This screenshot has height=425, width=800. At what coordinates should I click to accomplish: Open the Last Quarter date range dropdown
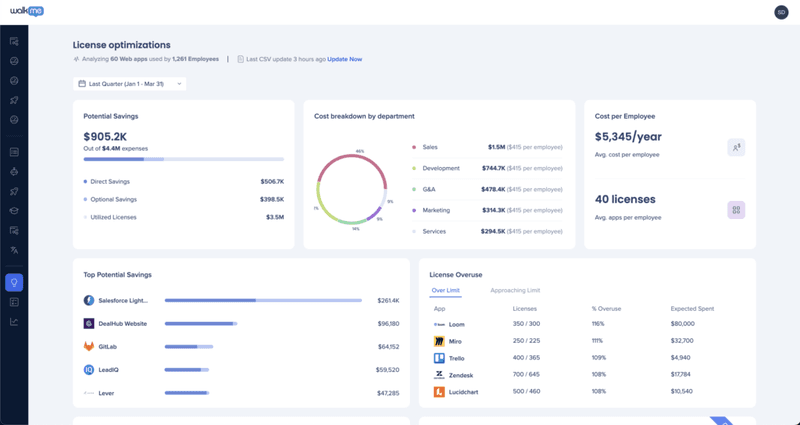(x=130, y=84)
